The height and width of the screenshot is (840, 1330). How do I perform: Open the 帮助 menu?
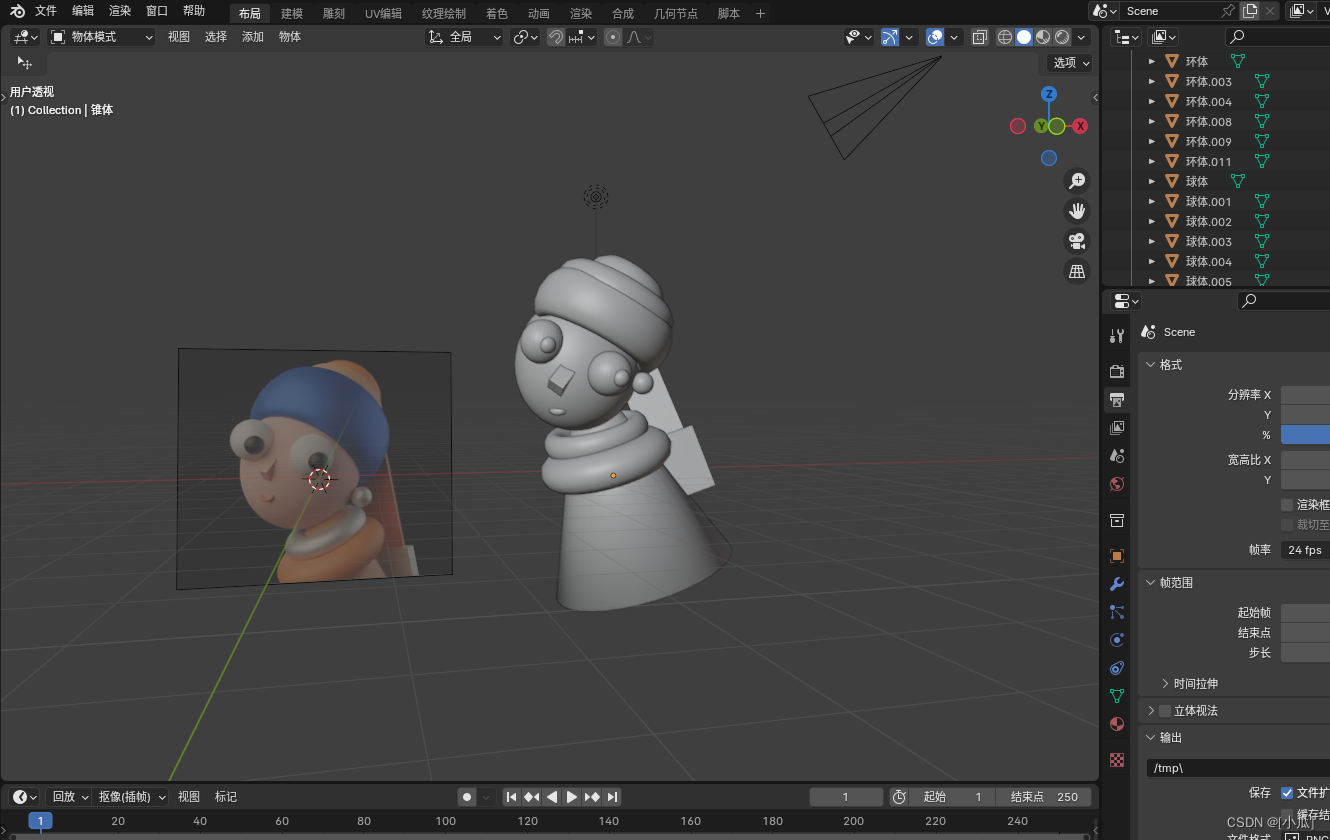tap(194, 11)
